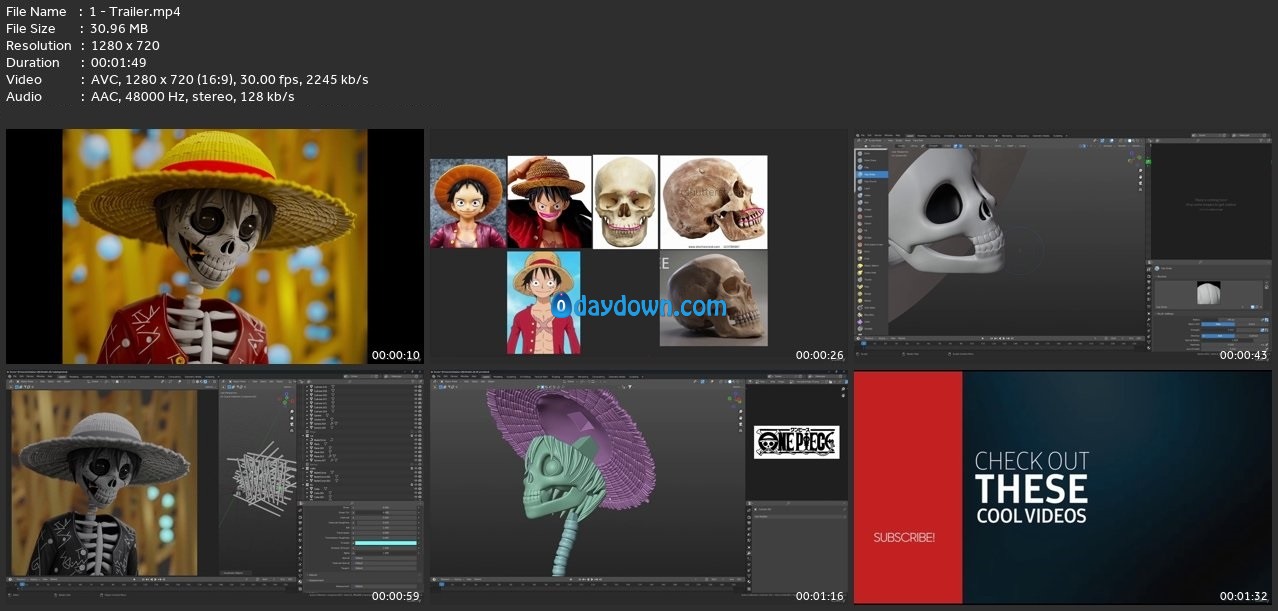
Task: Open the skull sculpting thumbnail at 00:00:43
Action: coord(1063,247)
